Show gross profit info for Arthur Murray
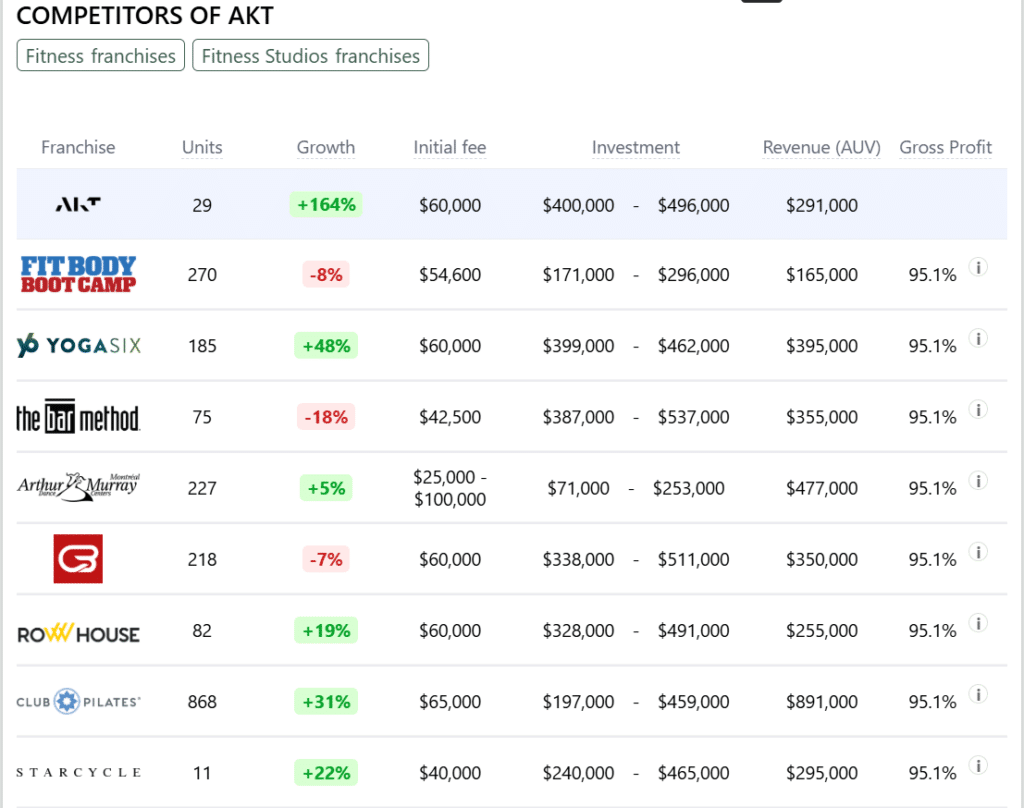Image resolution: width=1024 pixels, height=808 pixels. pos(978,481)
